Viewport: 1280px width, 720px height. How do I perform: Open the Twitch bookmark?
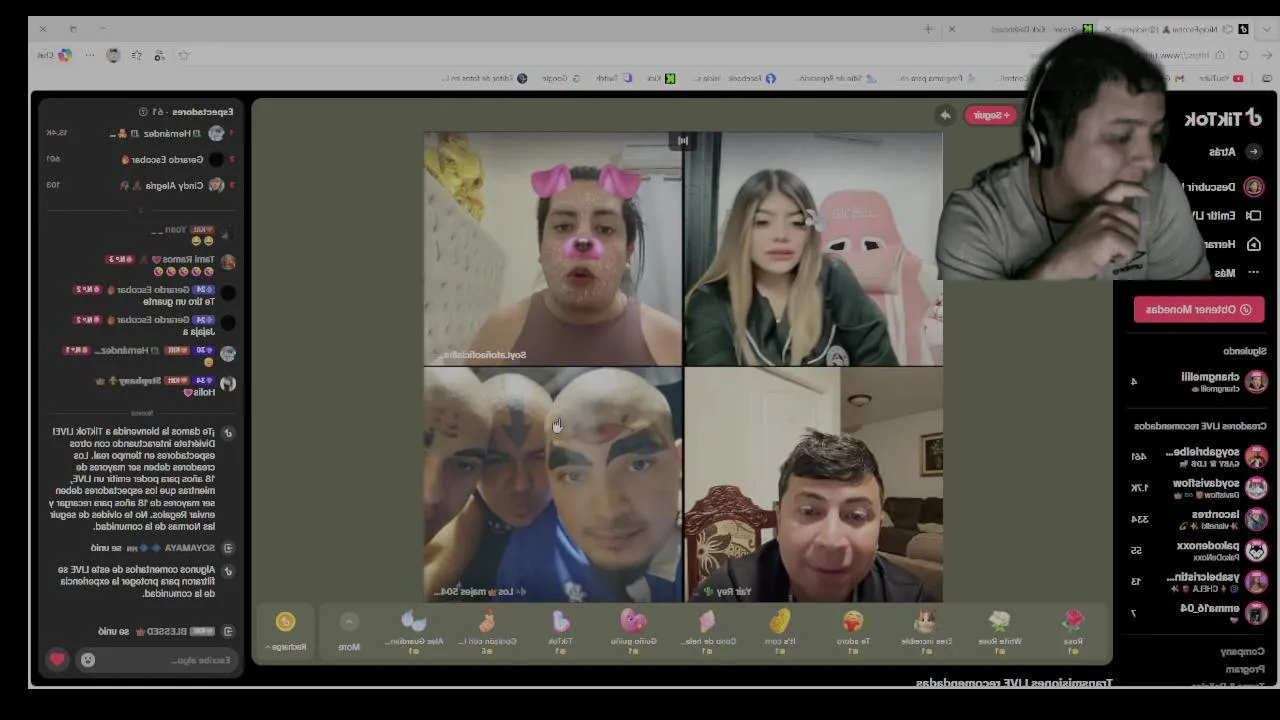(613, 78)
